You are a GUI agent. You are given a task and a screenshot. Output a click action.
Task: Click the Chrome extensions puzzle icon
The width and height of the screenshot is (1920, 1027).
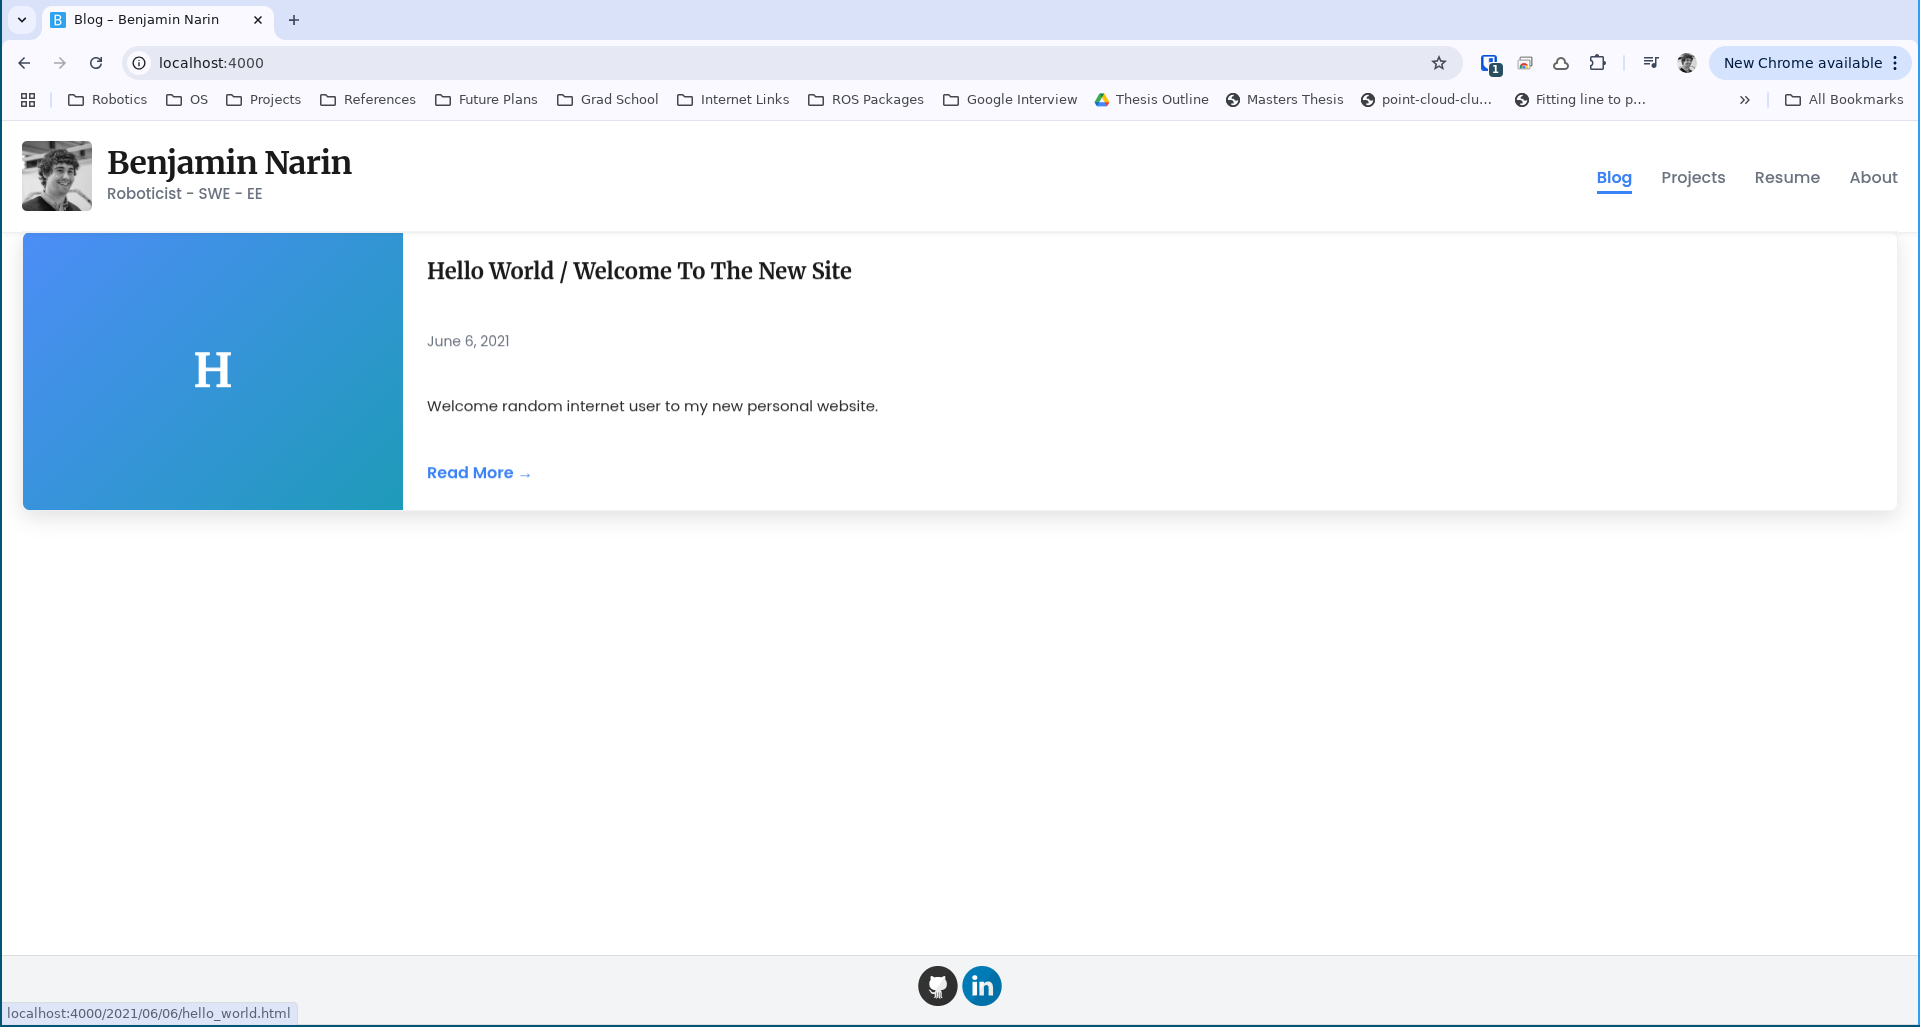1597,62
